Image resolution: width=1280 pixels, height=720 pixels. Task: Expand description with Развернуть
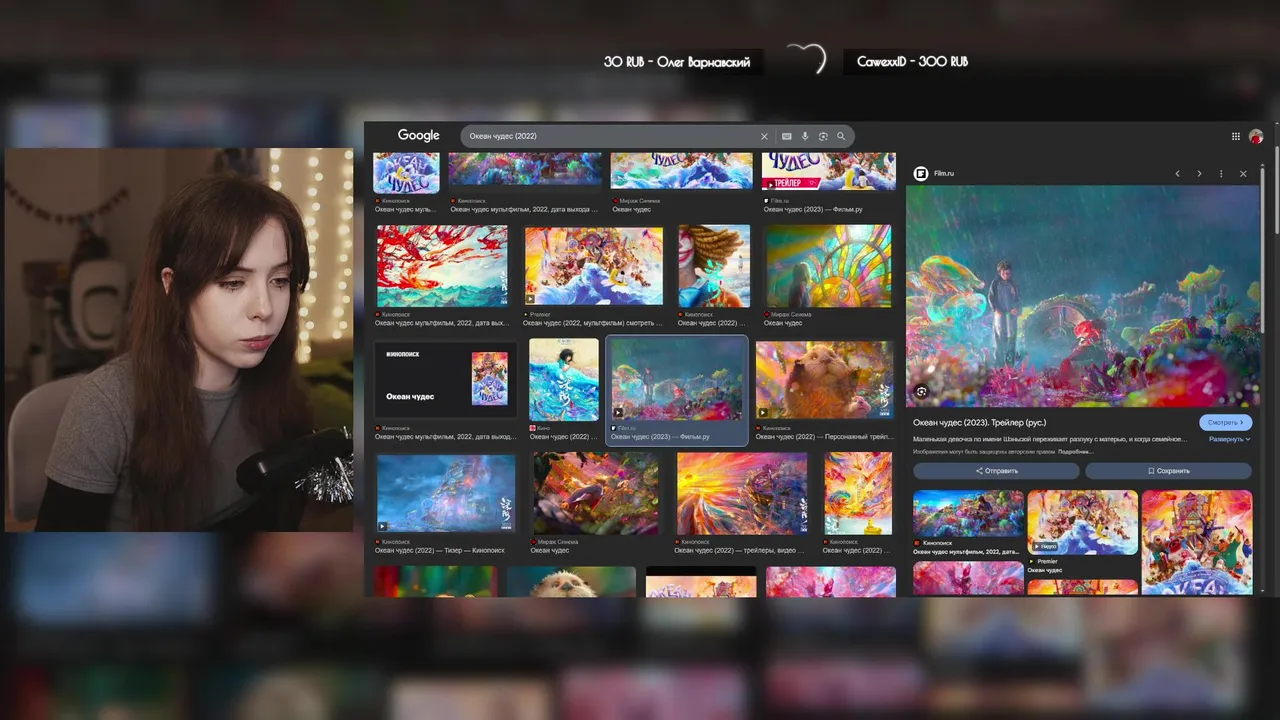[x=1229, y=439]
